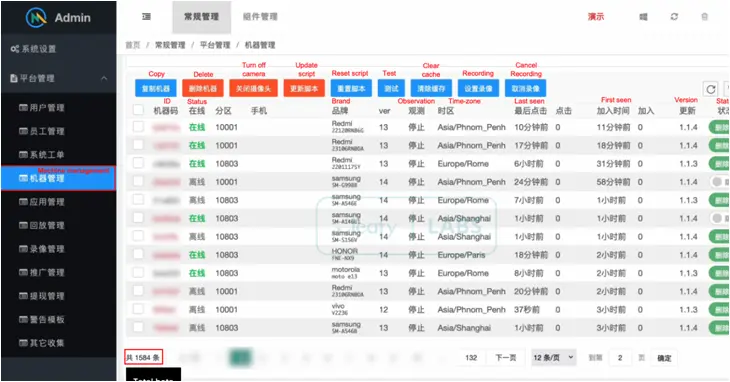The height and width of the screenshot is (382, 730).
Task: Collapse the 平台管理 sidebar section
Action: point(59,78)
